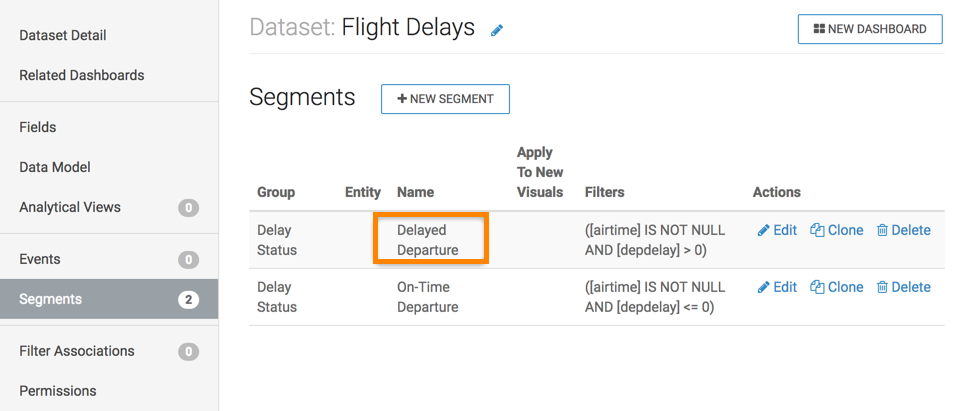Click Delete trash icon for Delayed Departure
973x411 pixels.
click(882, 230)
